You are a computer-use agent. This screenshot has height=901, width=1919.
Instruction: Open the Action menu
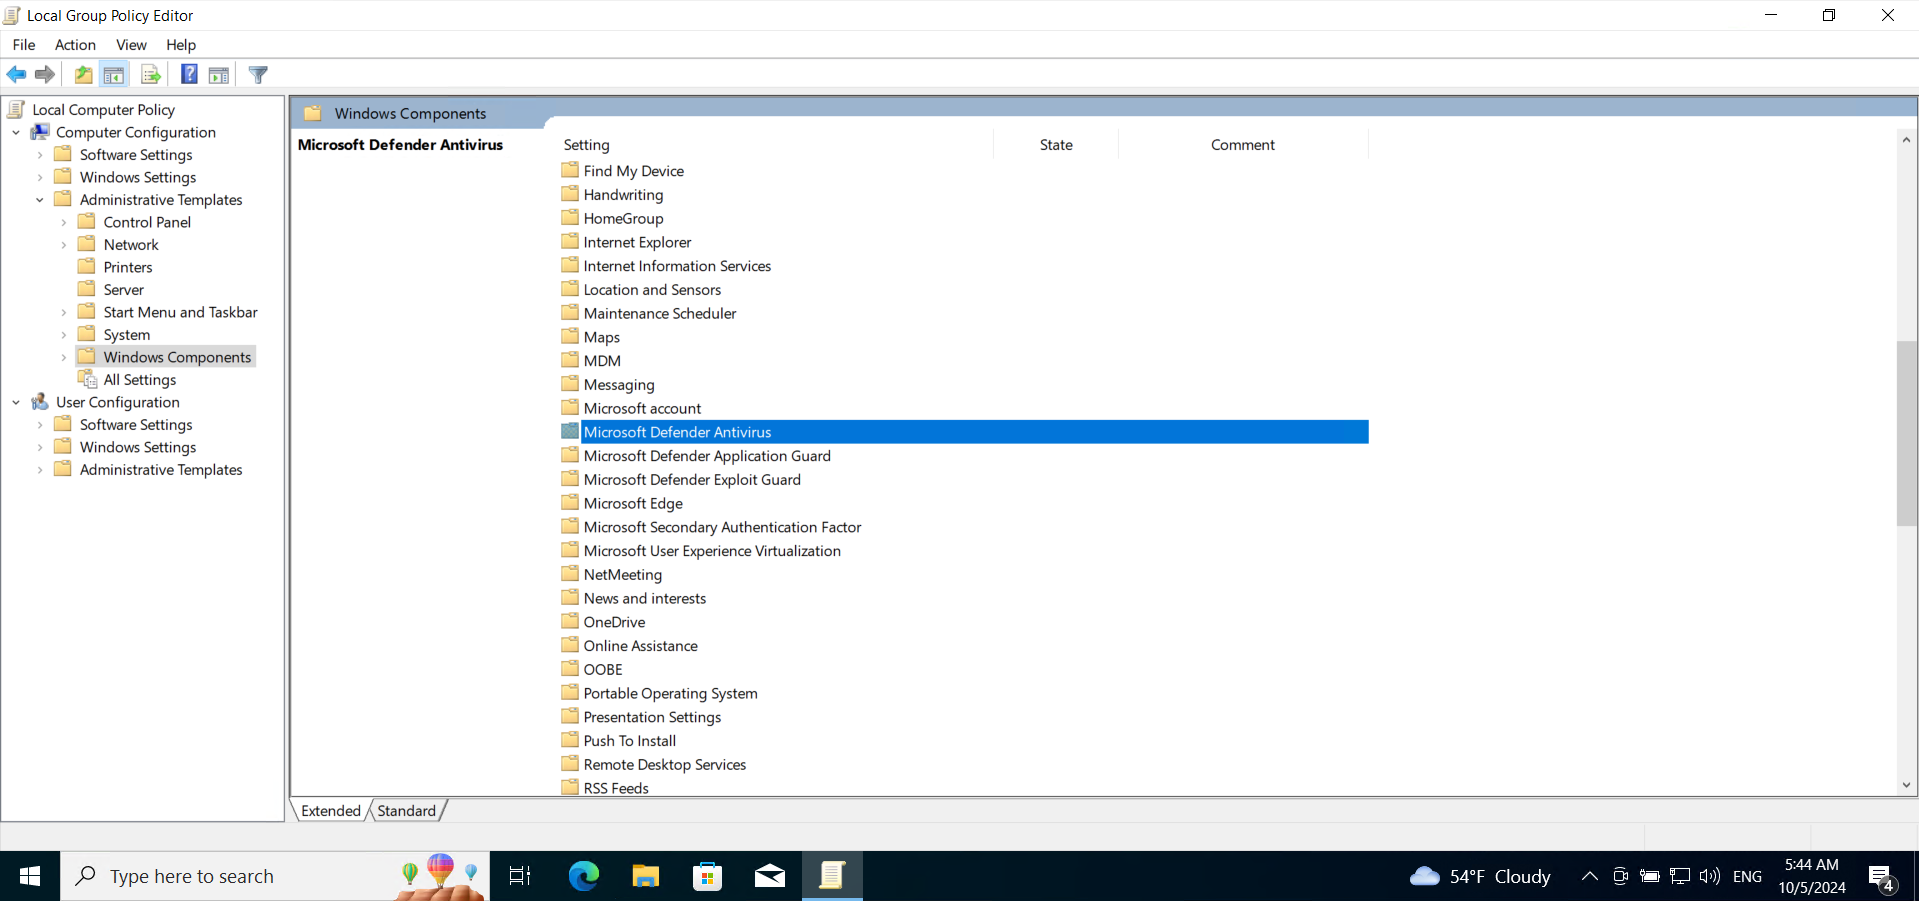75,45
